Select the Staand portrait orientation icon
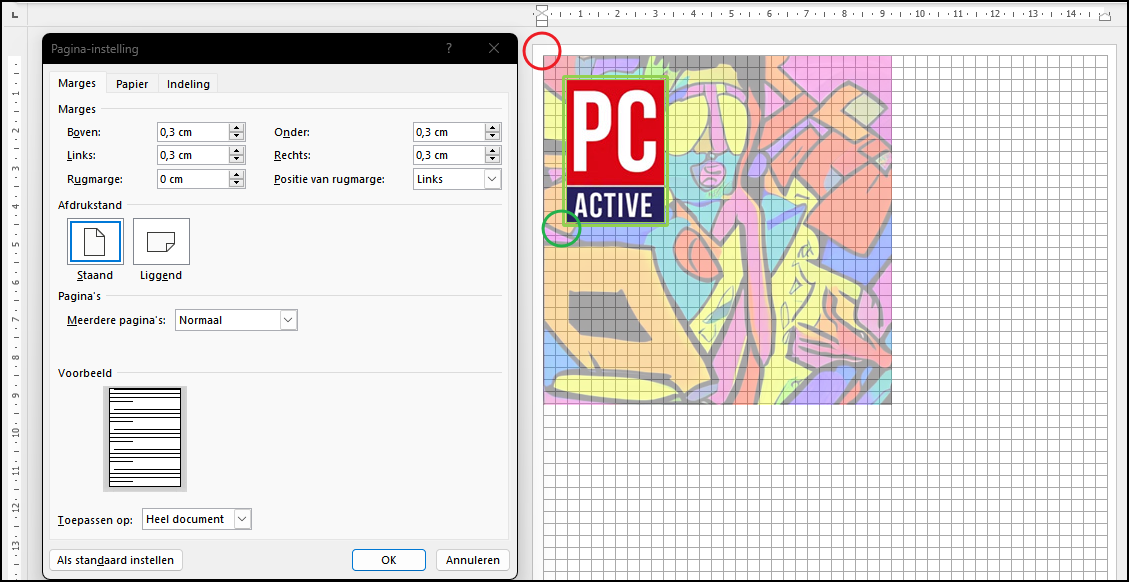 pos(95,241)
